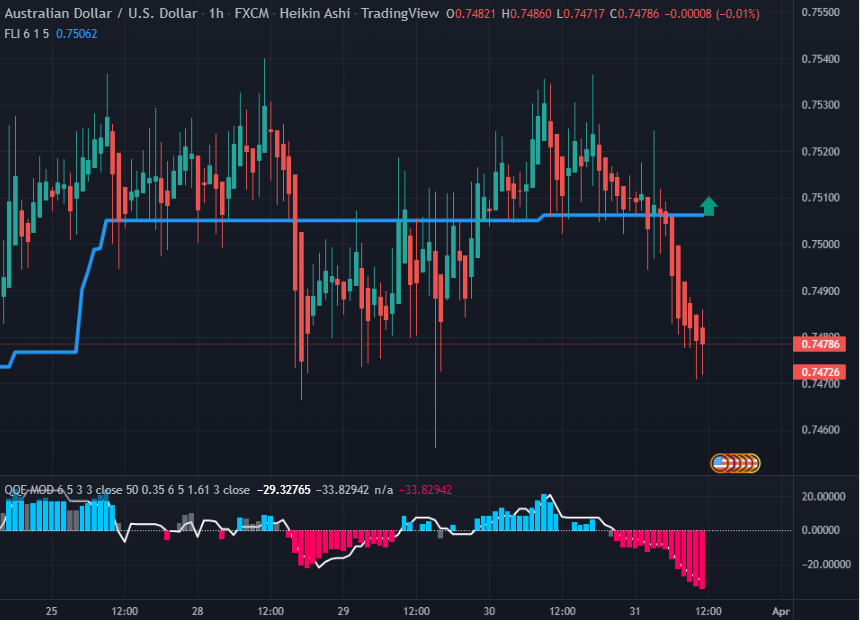Click the price scale label 0.75400
The image size is (860, 620).
[x=821, y=59]
